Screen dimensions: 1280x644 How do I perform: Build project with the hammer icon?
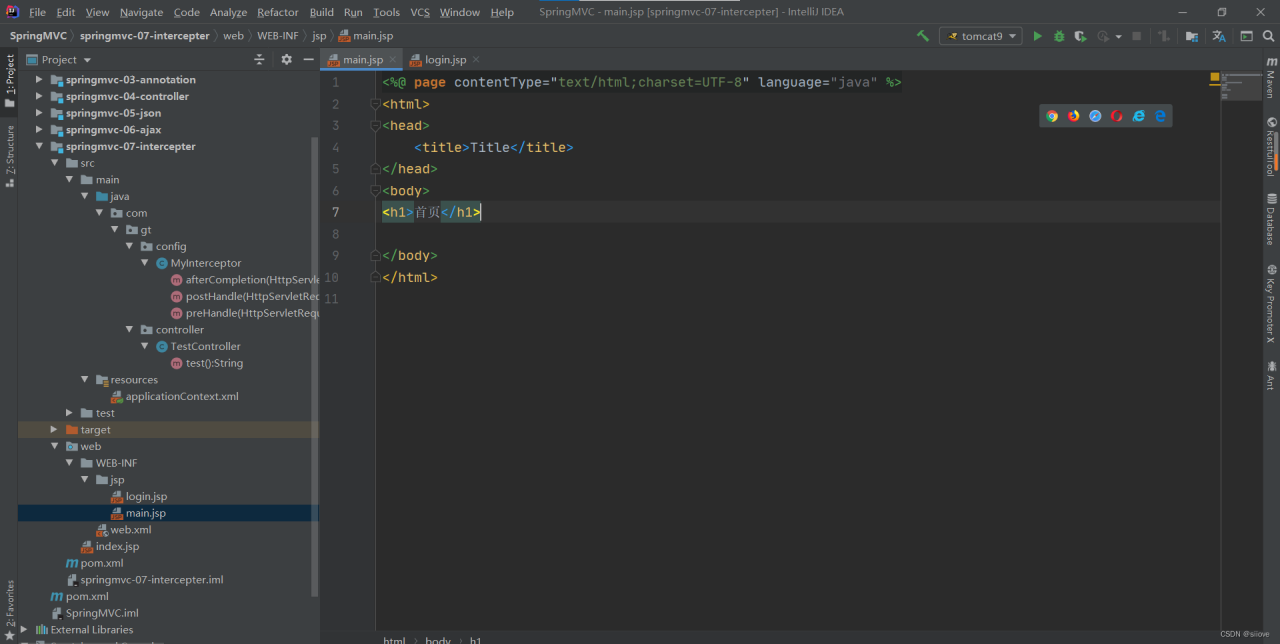click(922, 36)
